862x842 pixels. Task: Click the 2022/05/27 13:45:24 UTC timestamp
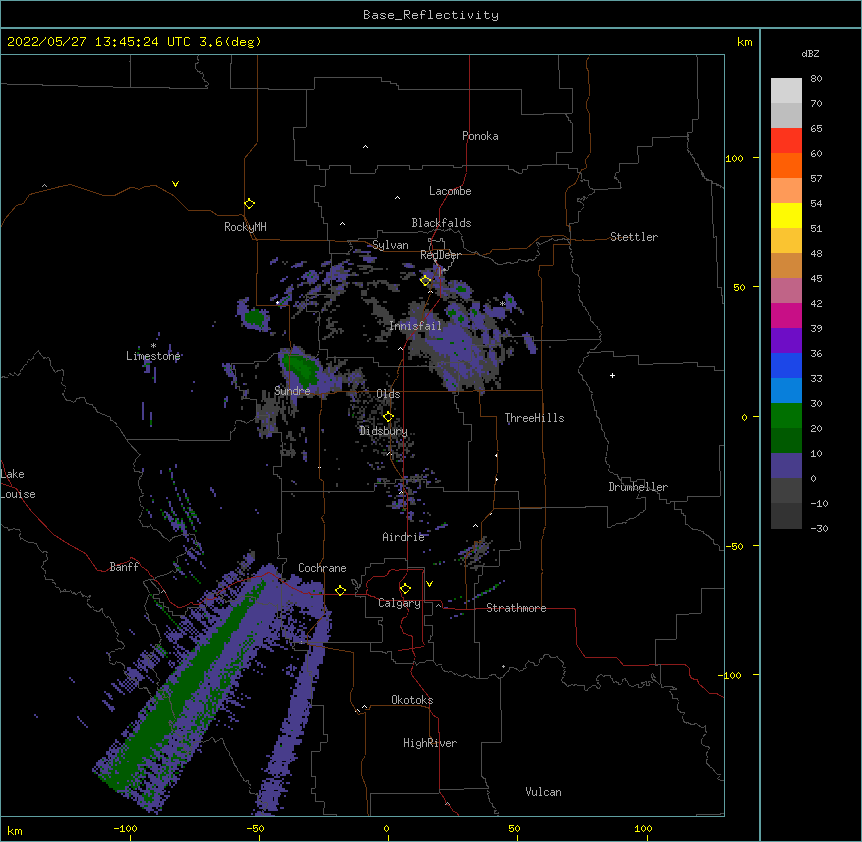[134, 42]
